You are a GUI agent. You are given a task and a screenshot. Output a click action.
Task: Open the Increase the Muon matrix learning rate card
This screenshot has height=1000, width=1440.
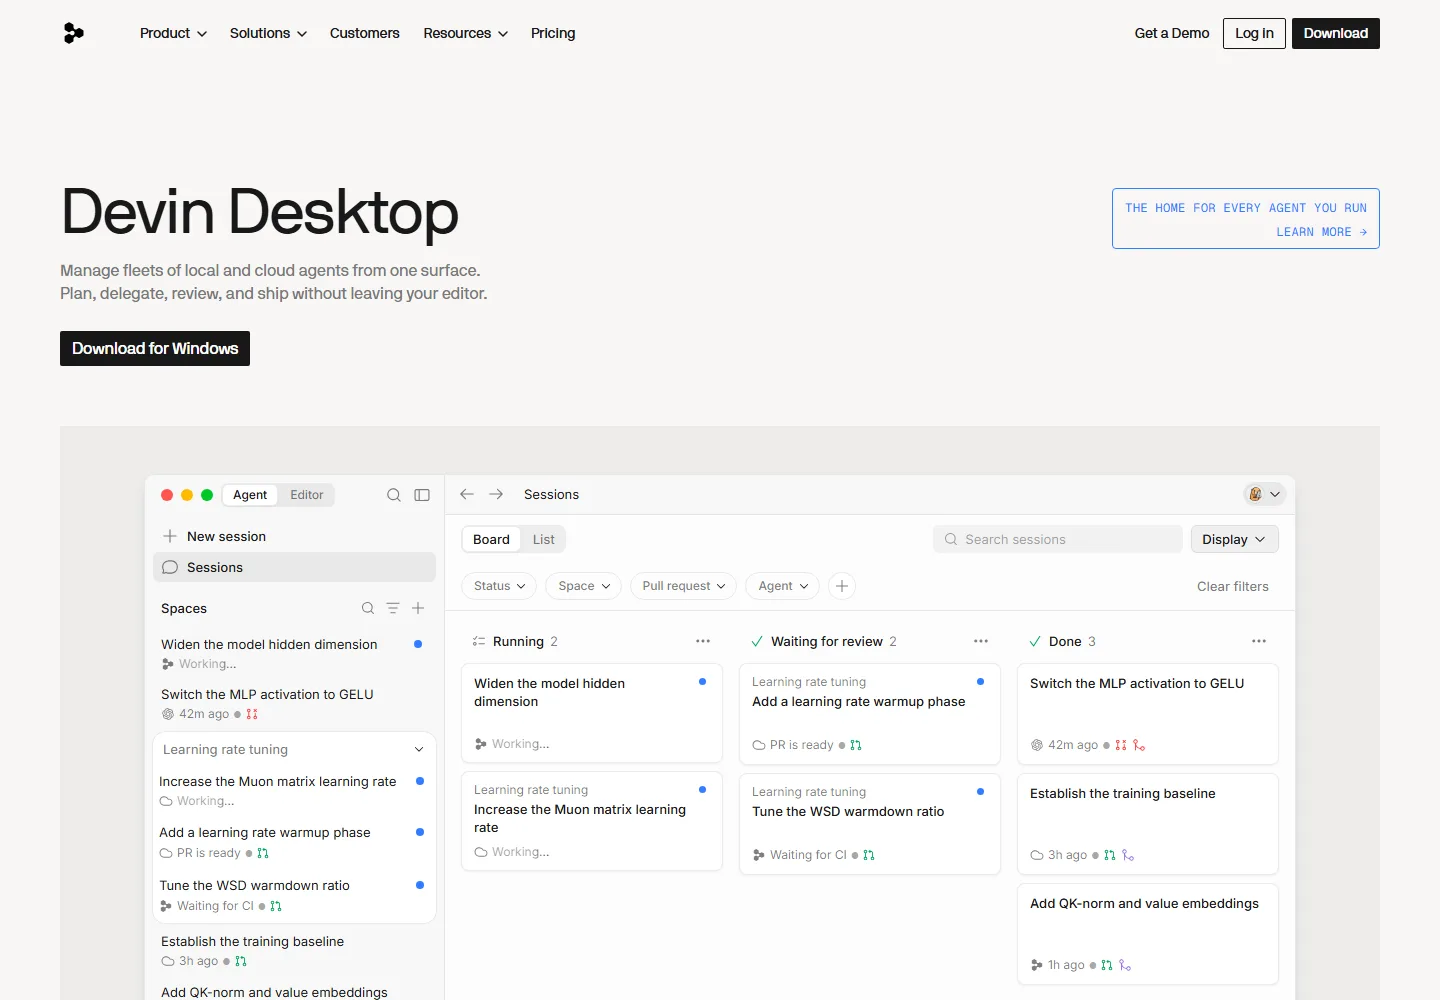(x=592, y=821)
